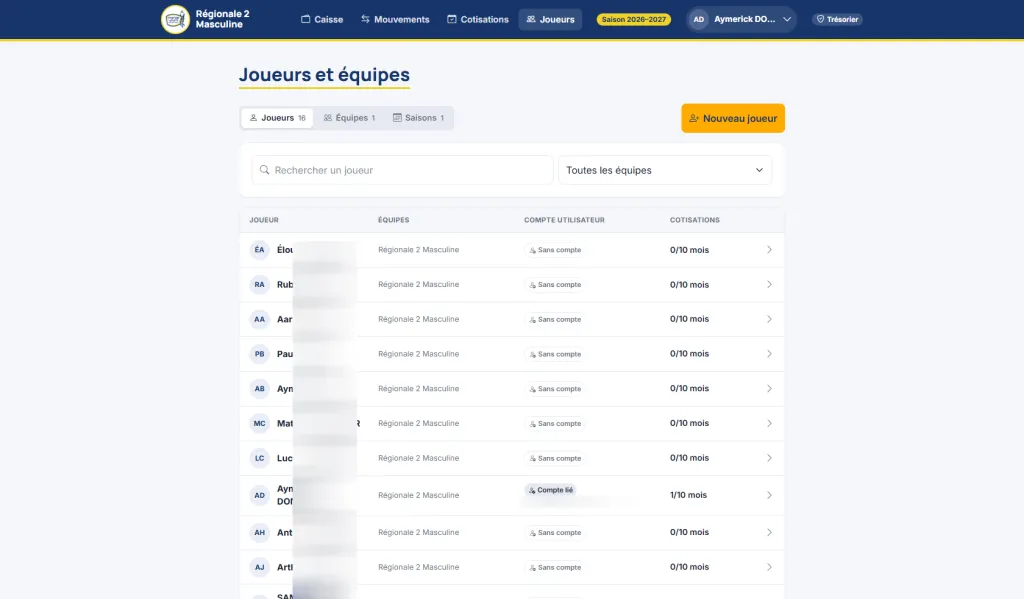Click the 1/10 mois value
Viewport: 1024px width, 599px height.
click(x=688, y=495)
